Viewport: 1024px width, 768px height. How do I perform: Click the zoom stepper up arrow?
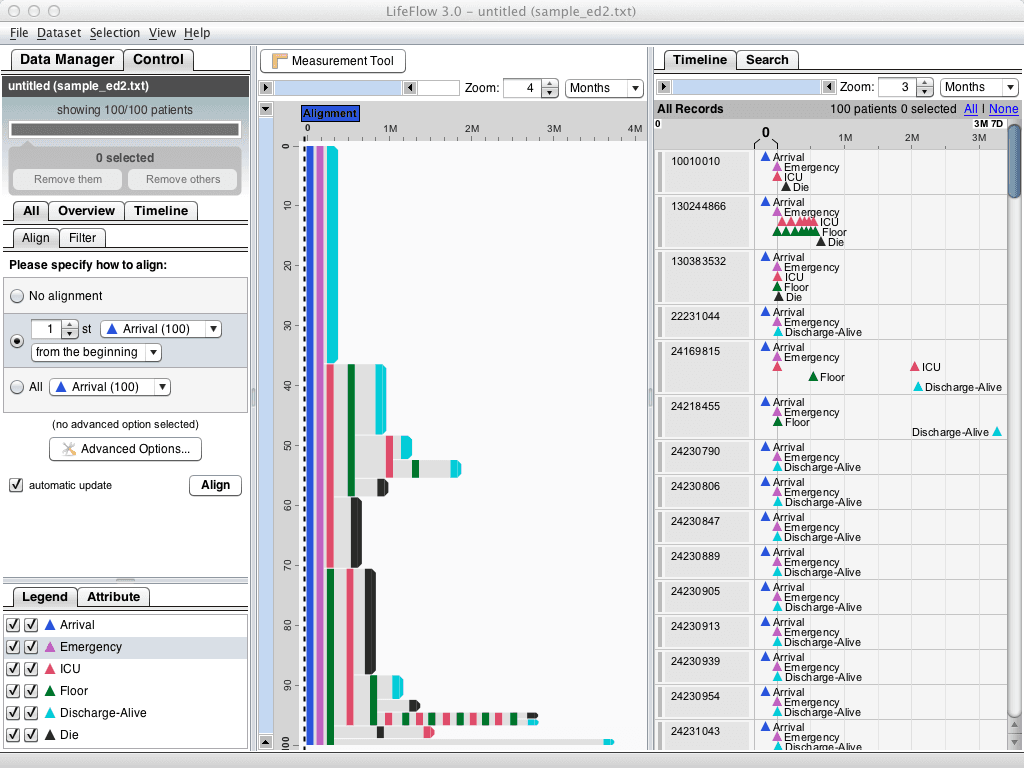pos(549,83)
